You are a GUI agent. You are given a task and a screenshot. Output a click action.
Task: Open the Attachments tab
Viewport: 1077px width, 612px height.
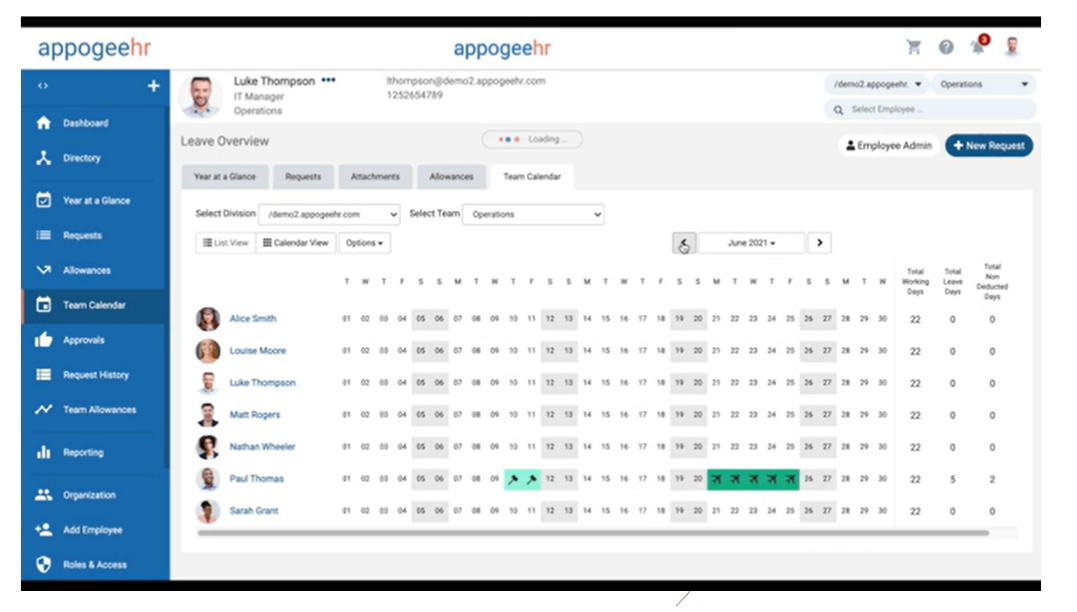coord(375,177)
